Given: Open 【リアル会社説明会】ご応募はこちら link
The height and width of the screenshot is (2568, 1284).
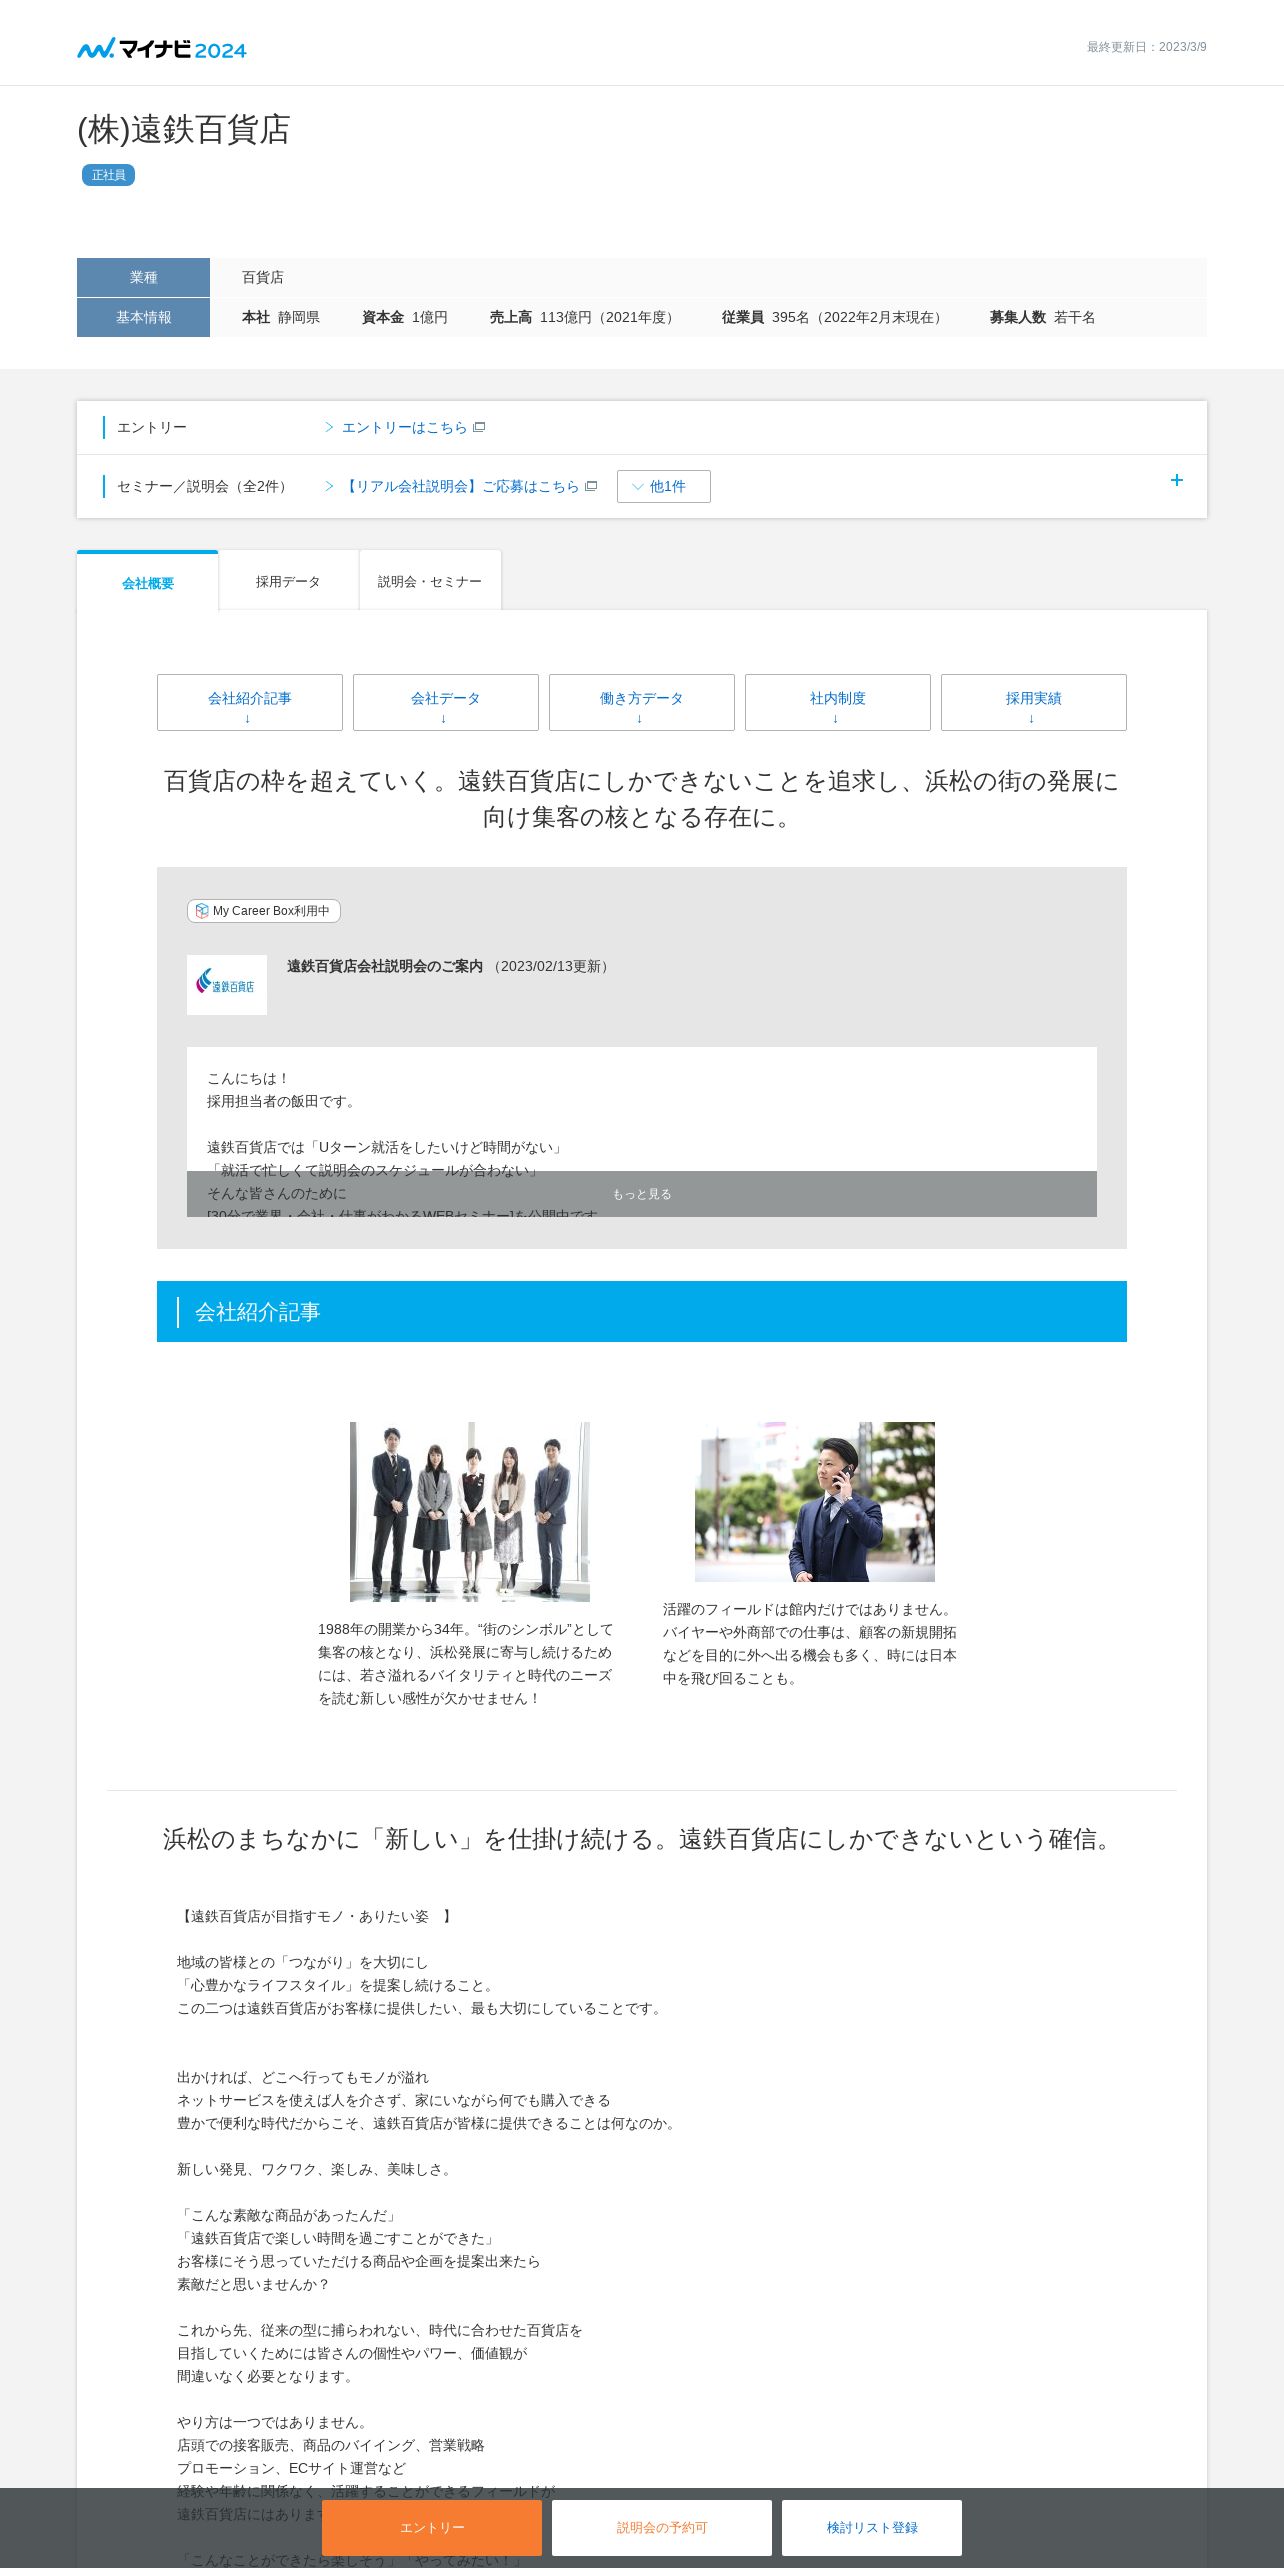Looking at the screenshot, I should [x=460, y=487].
